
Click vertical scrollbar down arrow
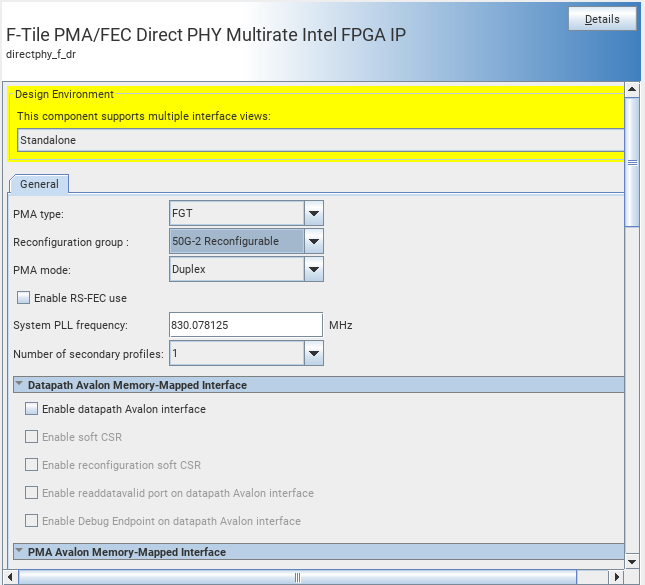click(632, 561)
